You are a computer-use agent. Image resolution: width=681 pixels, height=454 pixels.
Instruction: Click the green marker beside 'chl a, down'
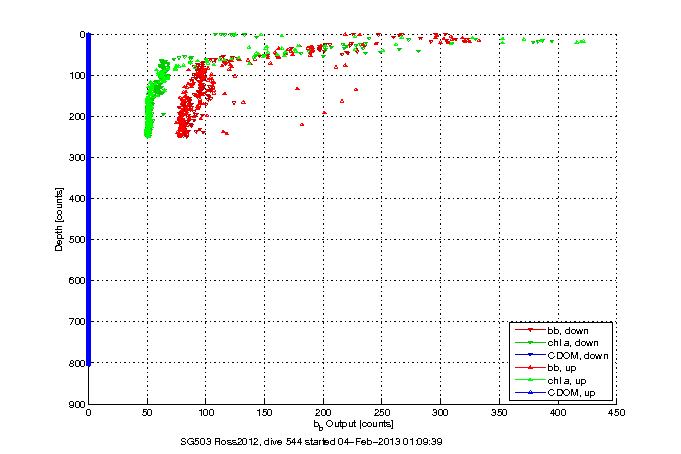click(530, 343)
